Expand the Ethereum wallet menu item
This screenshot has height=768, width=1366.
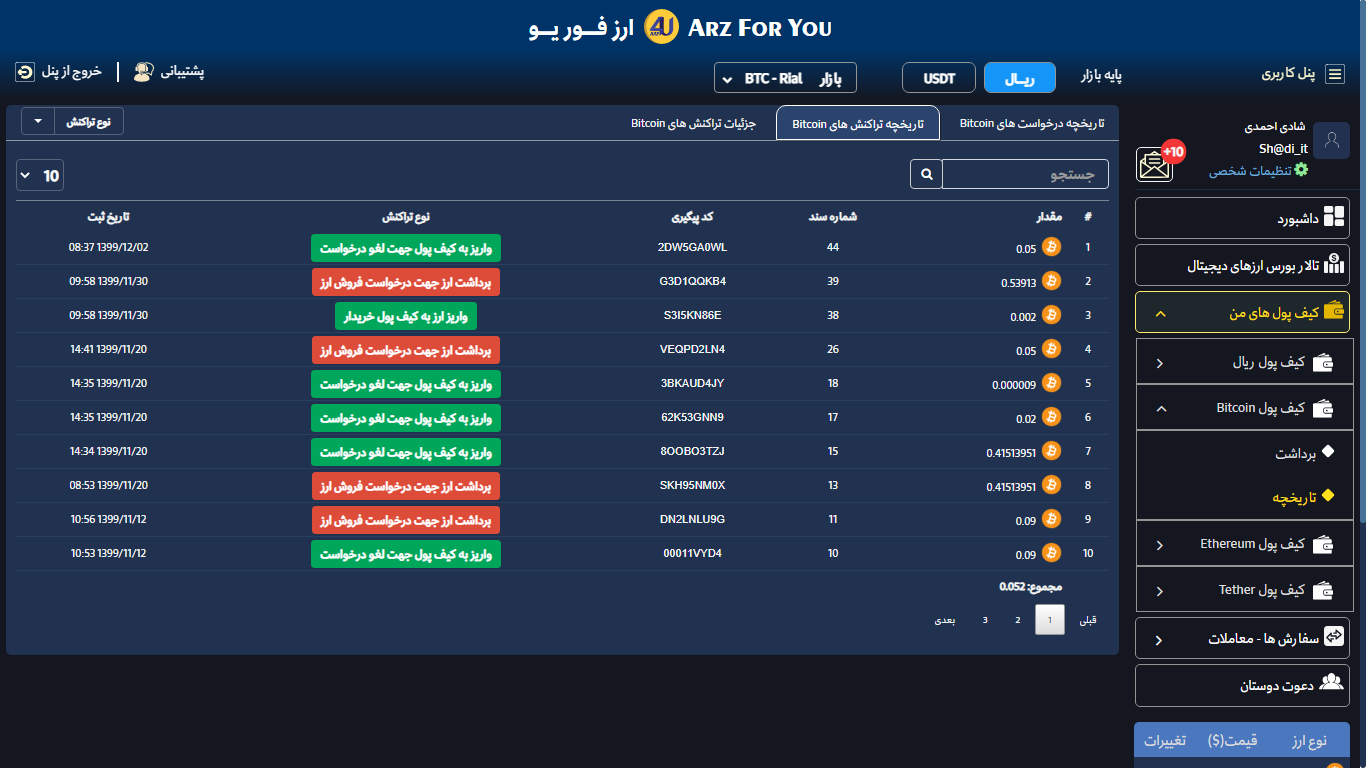pyautogui.click(x=1243, y=544)
